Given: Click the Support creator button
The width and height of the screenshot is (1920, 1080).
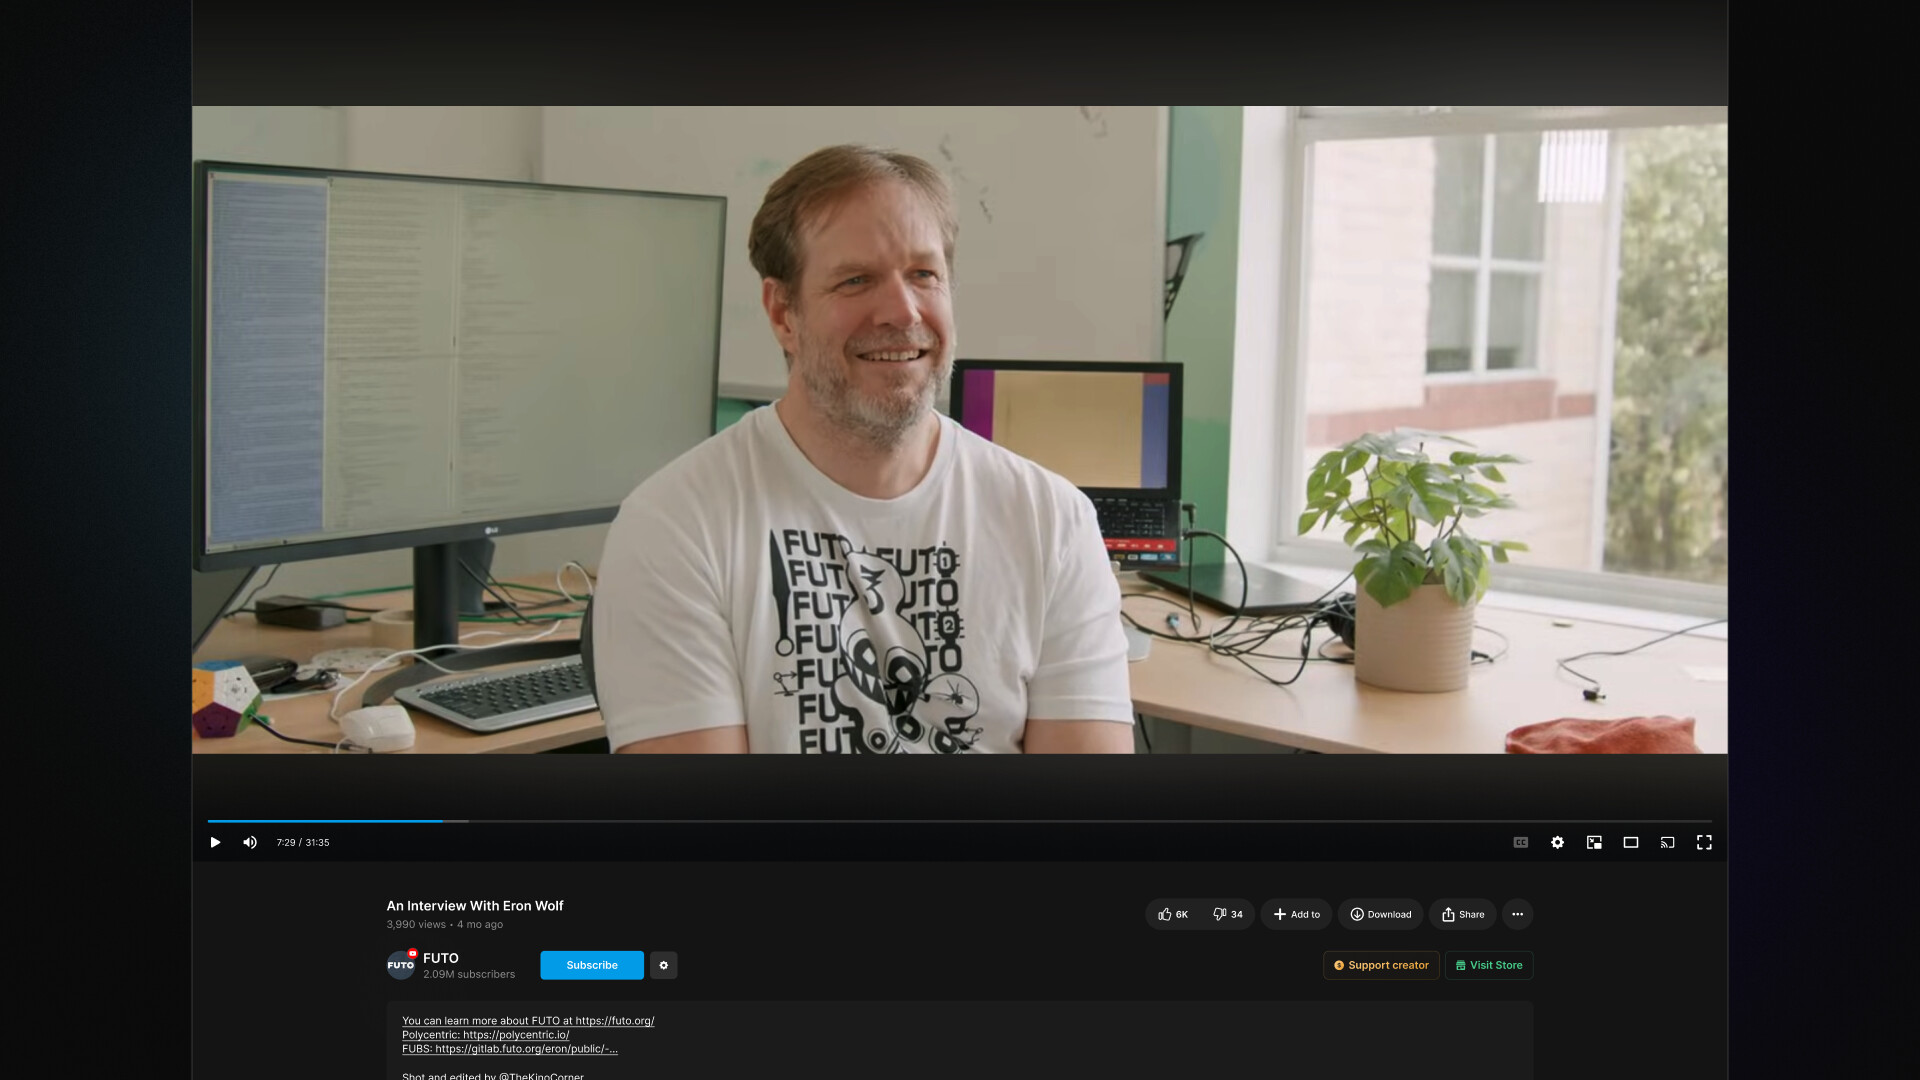Looking at the screenshot, I should pos(1381,965).
